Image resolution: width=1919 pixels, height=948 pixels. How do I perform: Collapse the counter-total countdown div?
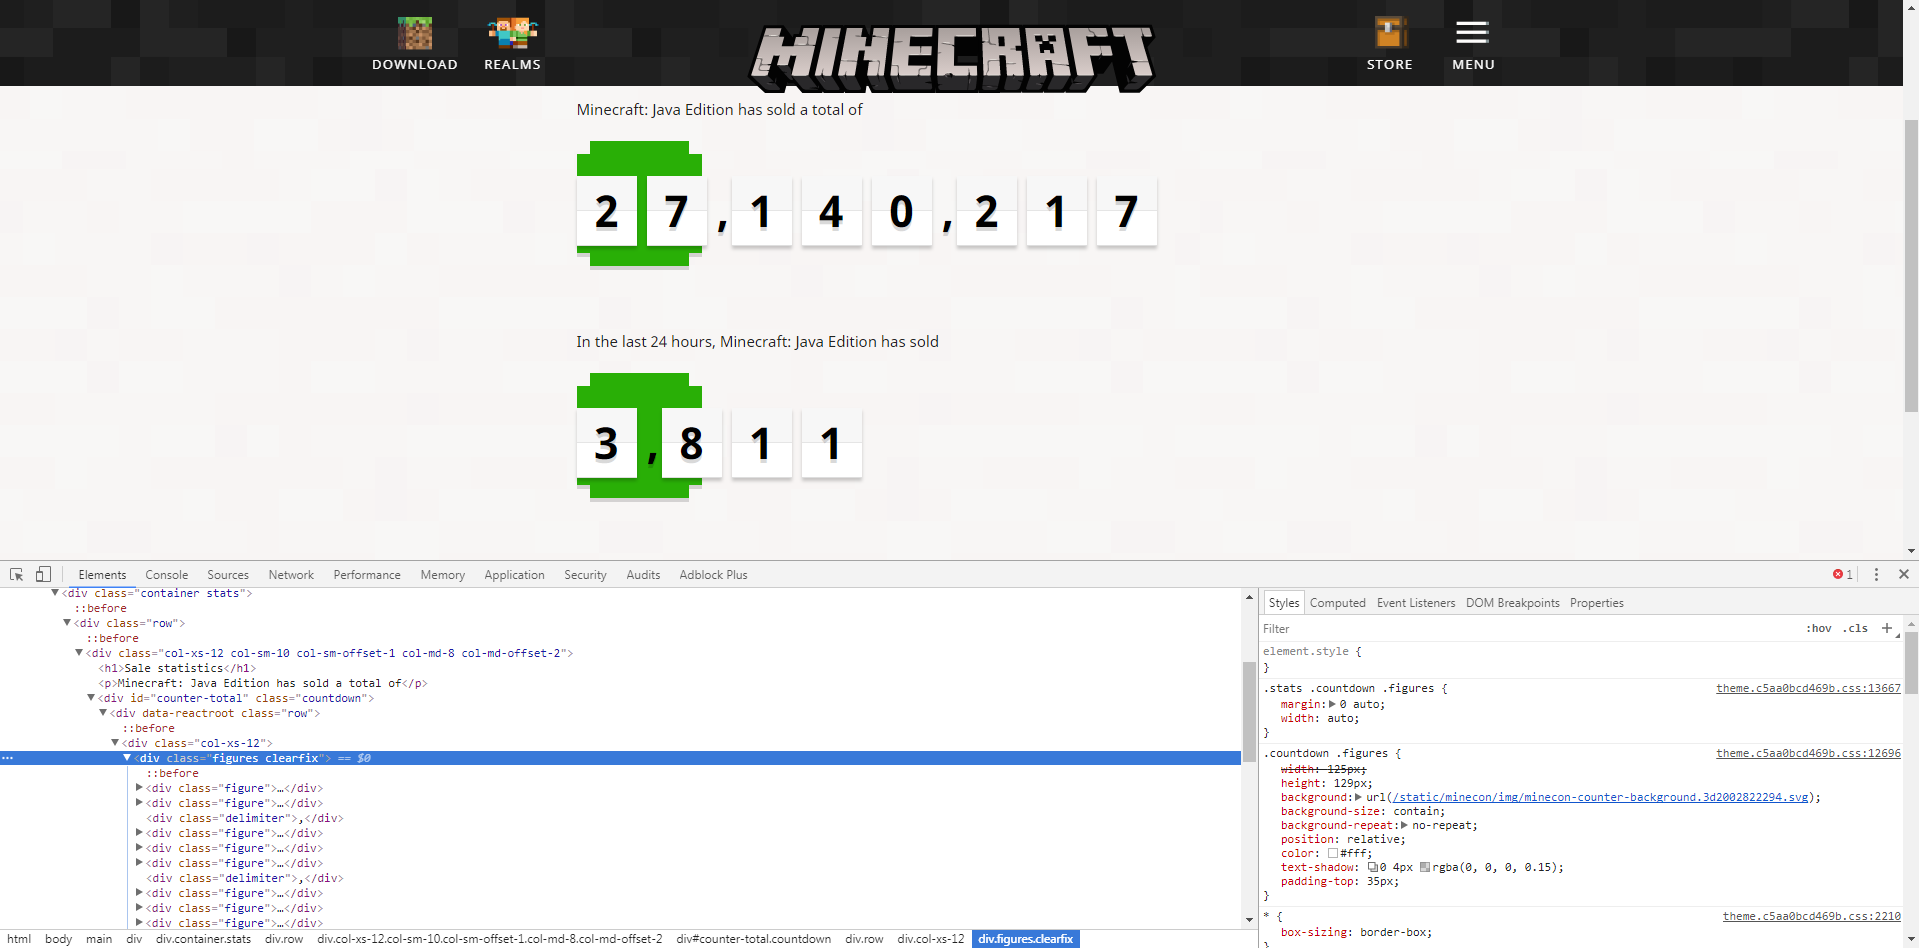(91, 698)
